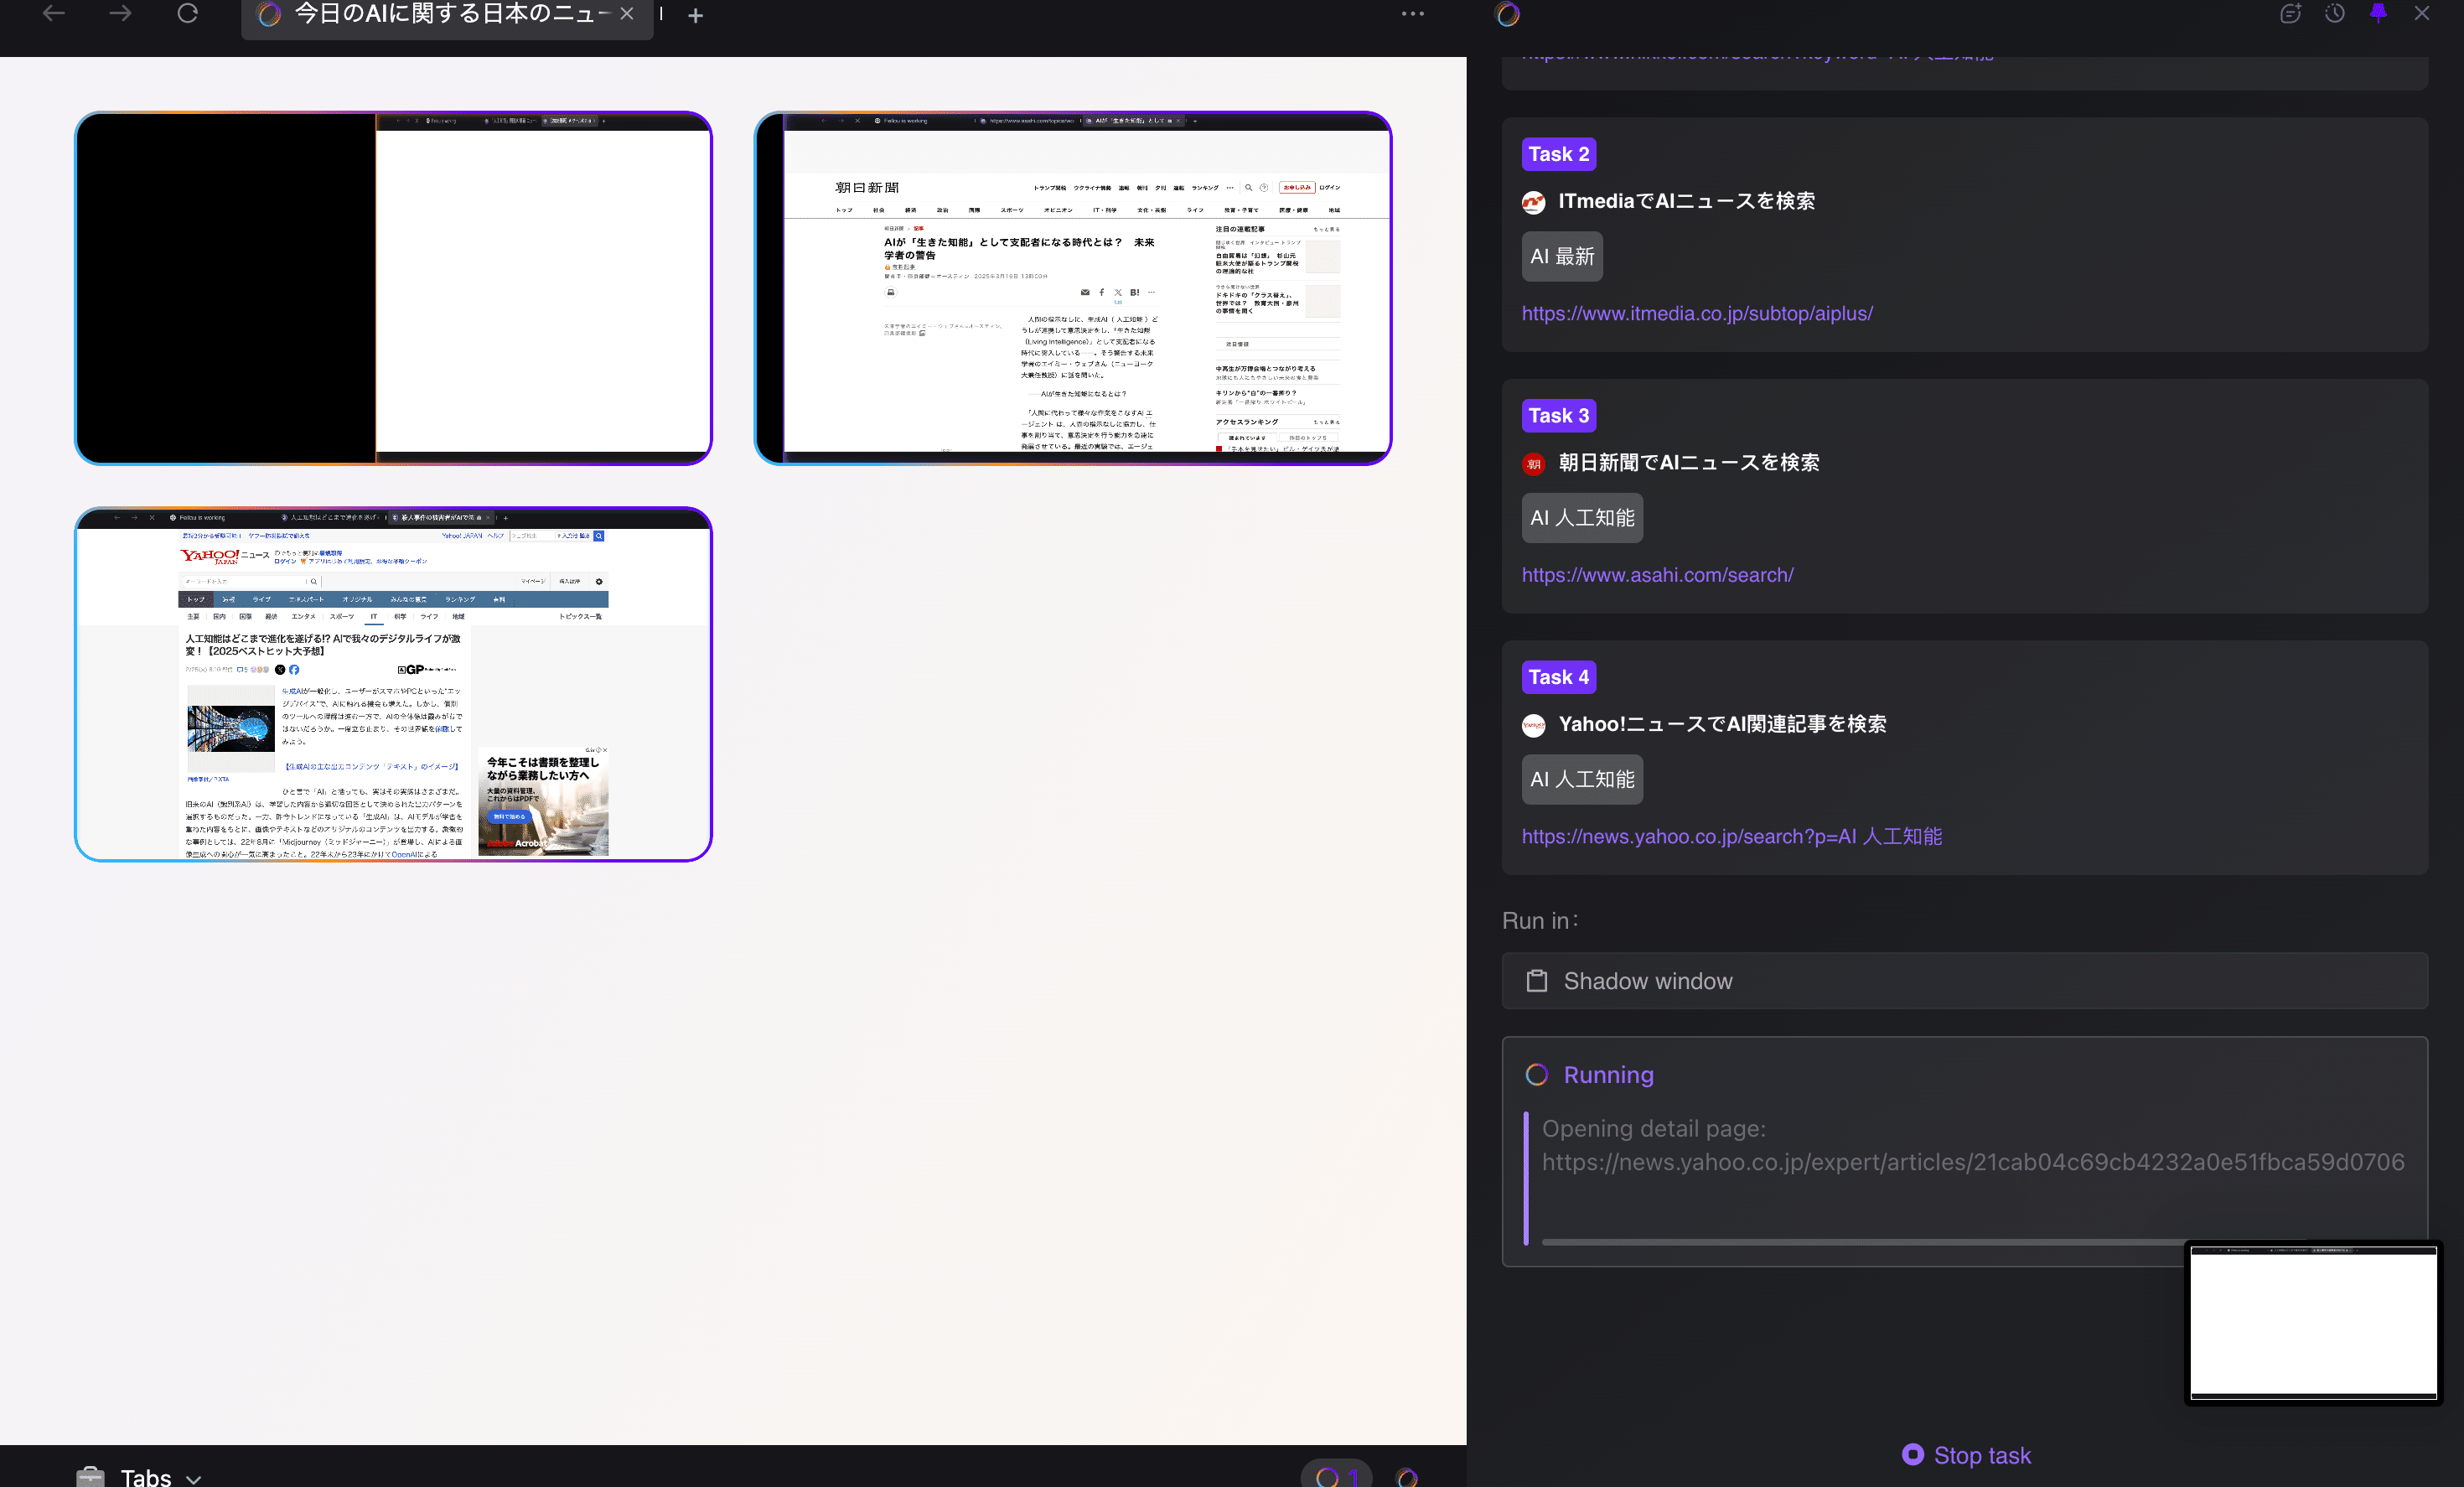Toggle the sidebar pin icon
The image size is (2464, 1487).
(x=2378, y=14)
